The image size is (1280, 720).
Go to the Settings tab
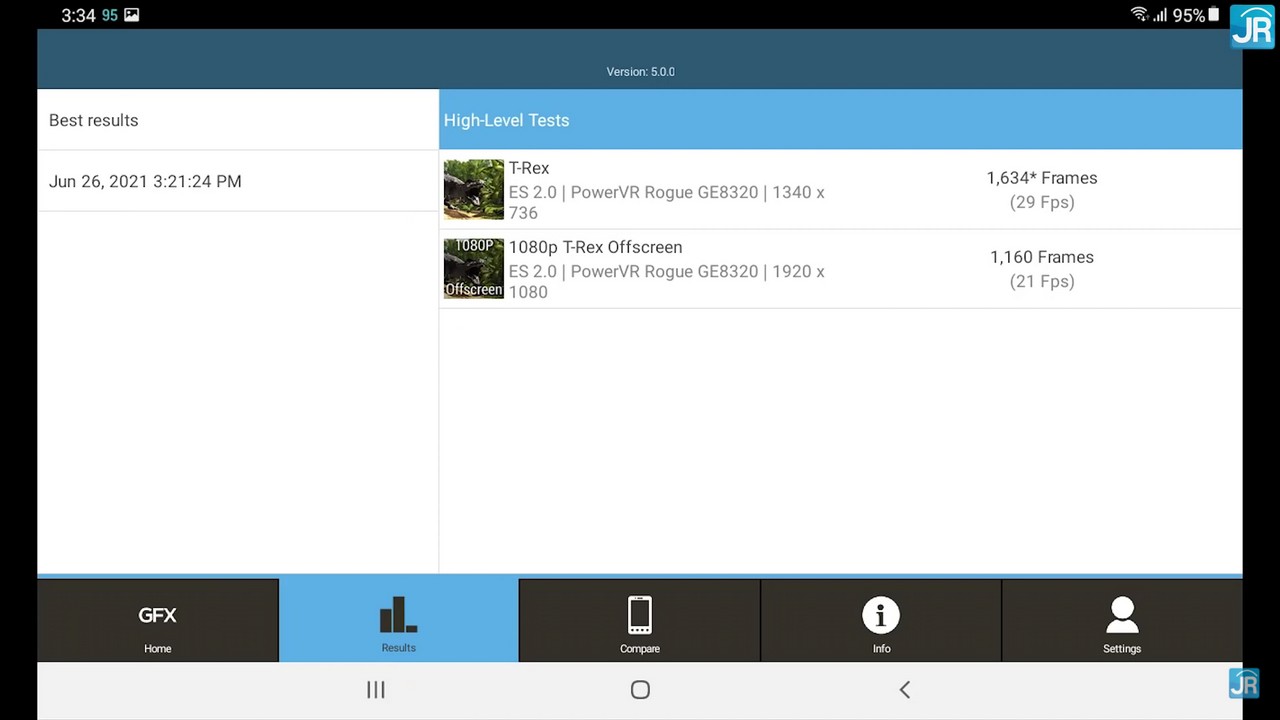click(1122, 620)
